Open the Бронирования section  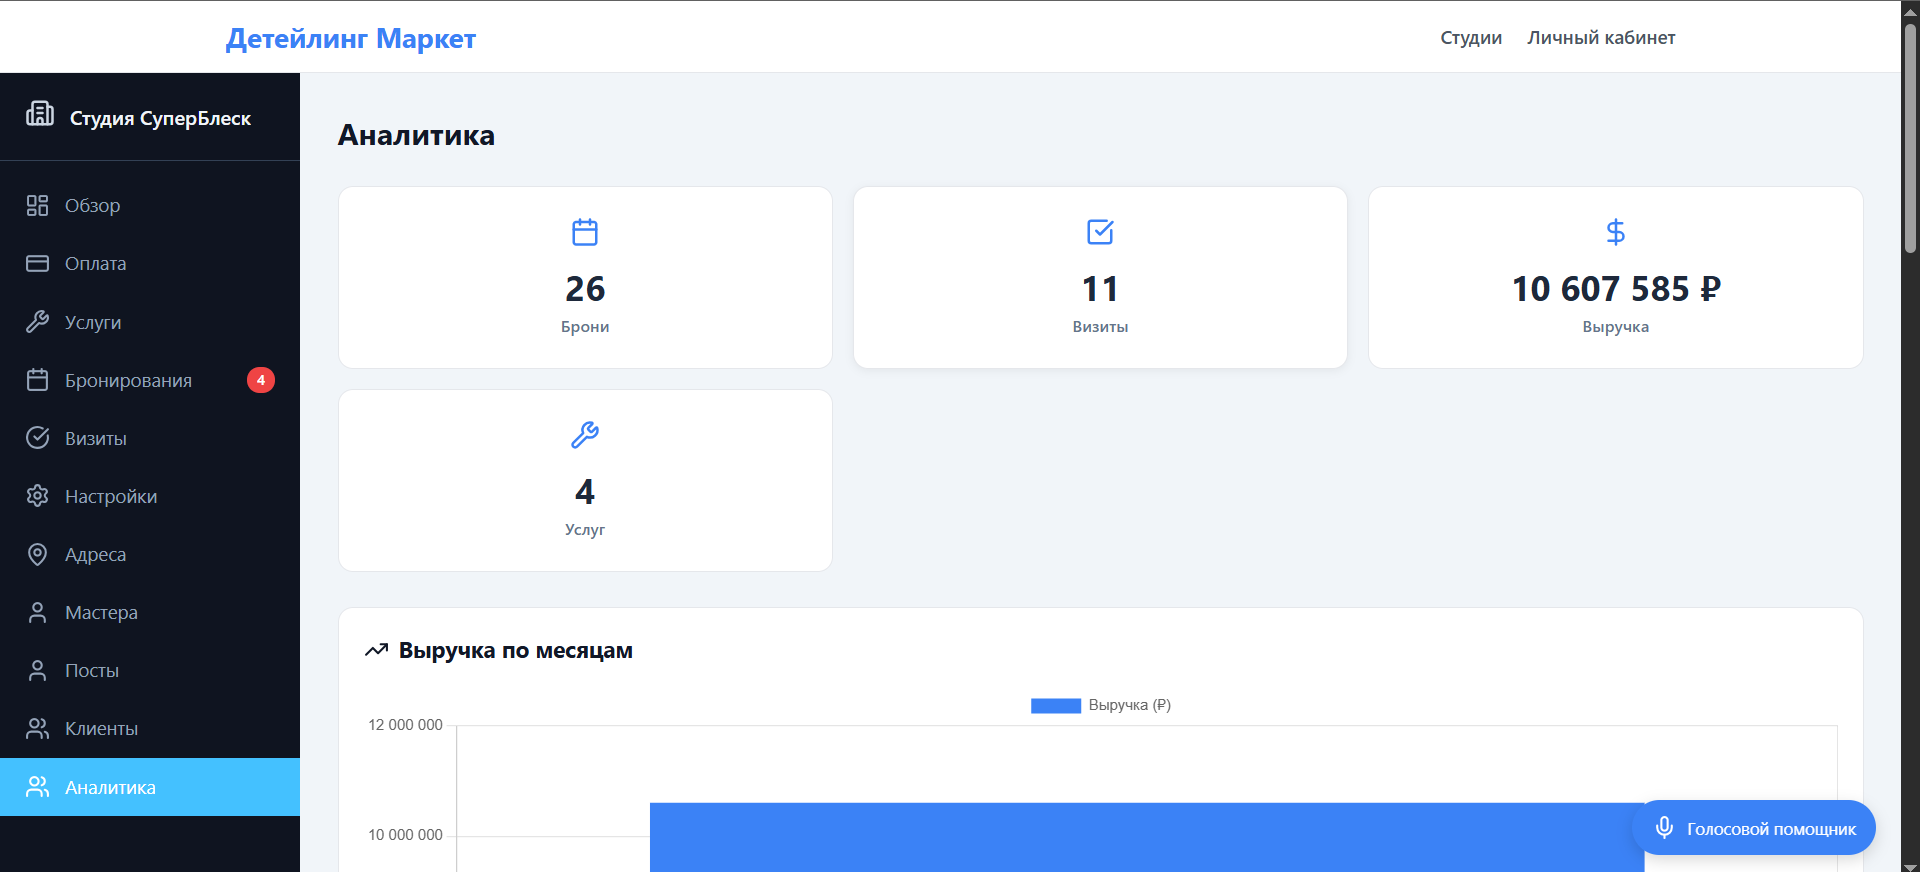(150, 380)
